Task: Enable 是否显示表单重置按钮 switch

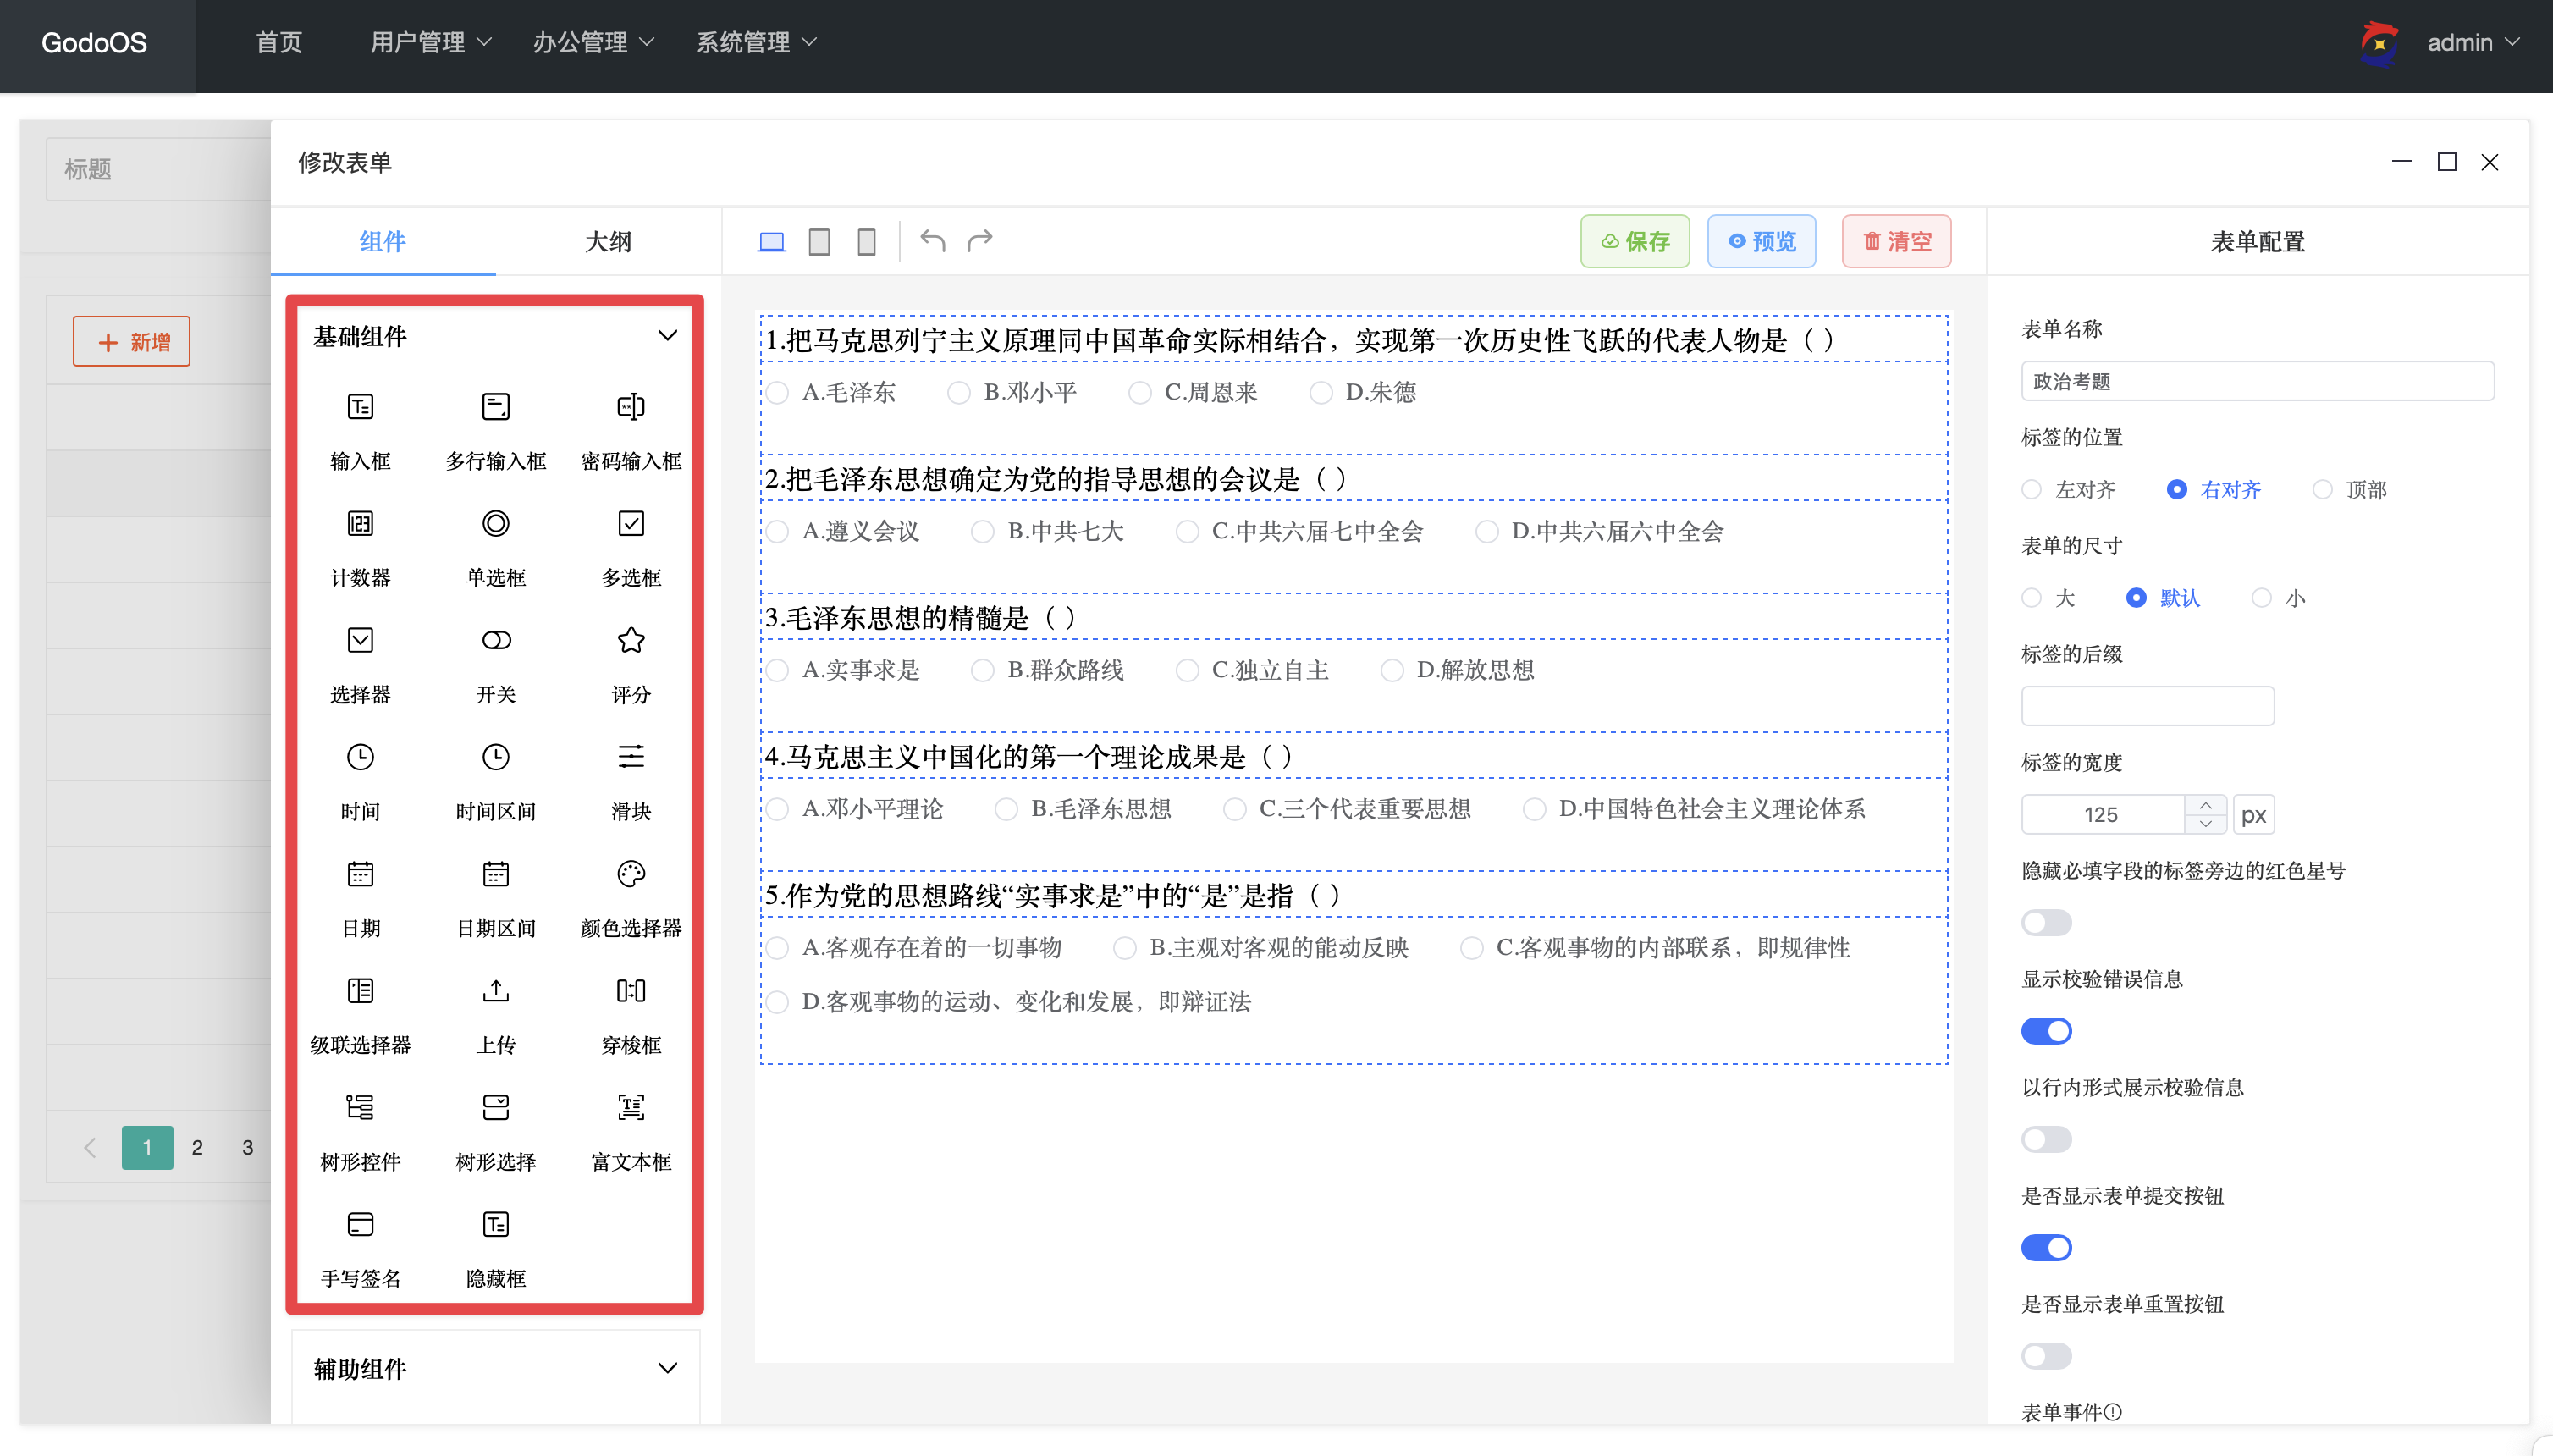Action: click(x=2045, y=1356)
